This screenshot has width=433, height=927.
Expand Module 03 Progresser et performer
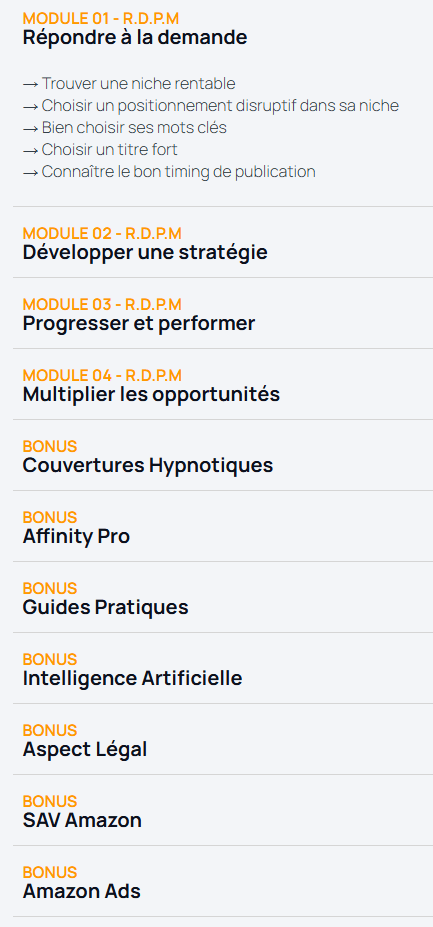pyautogui.click(x=223, y=313)
